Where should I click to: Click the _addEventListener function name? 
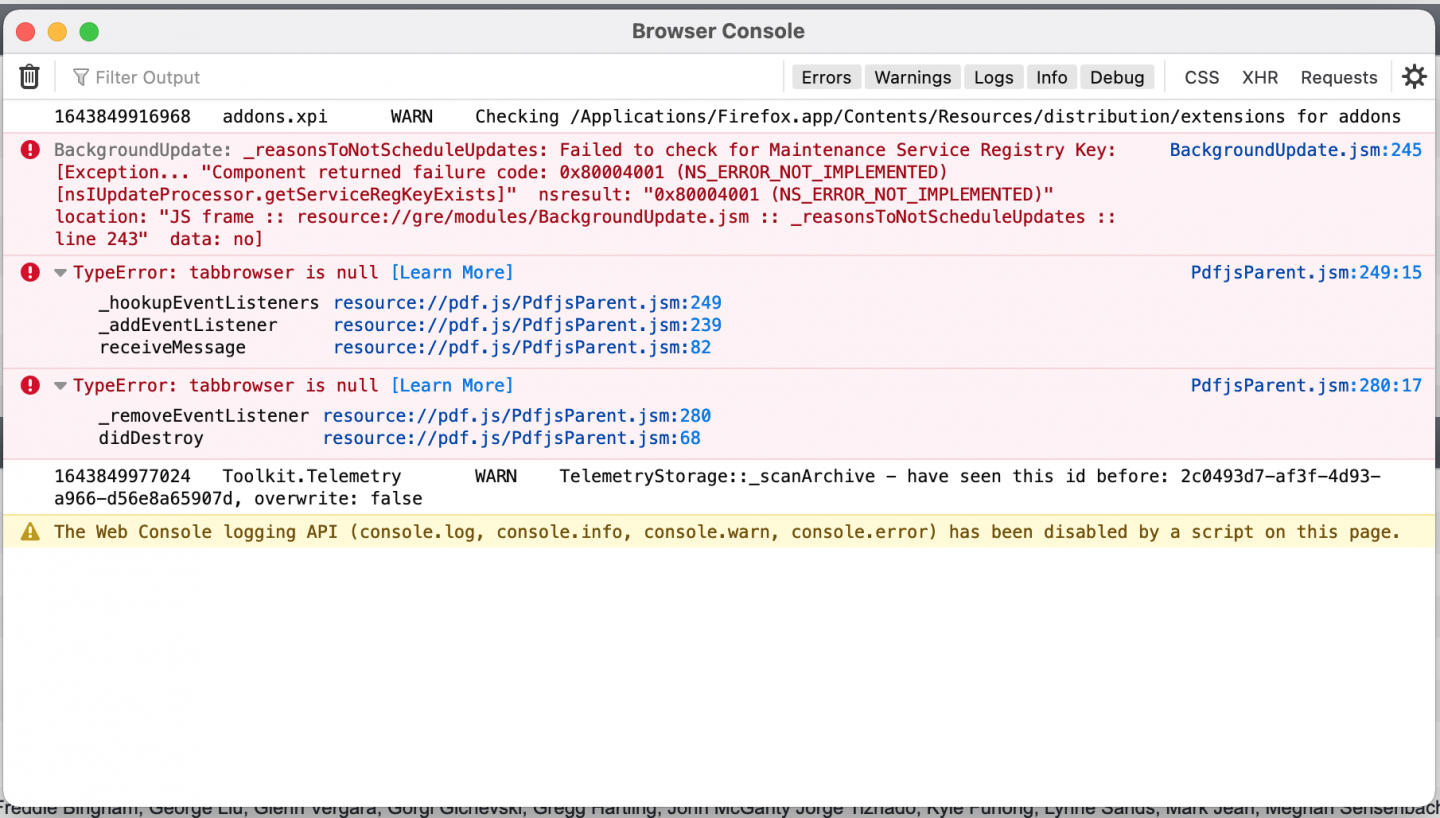[x=188, y=325]
